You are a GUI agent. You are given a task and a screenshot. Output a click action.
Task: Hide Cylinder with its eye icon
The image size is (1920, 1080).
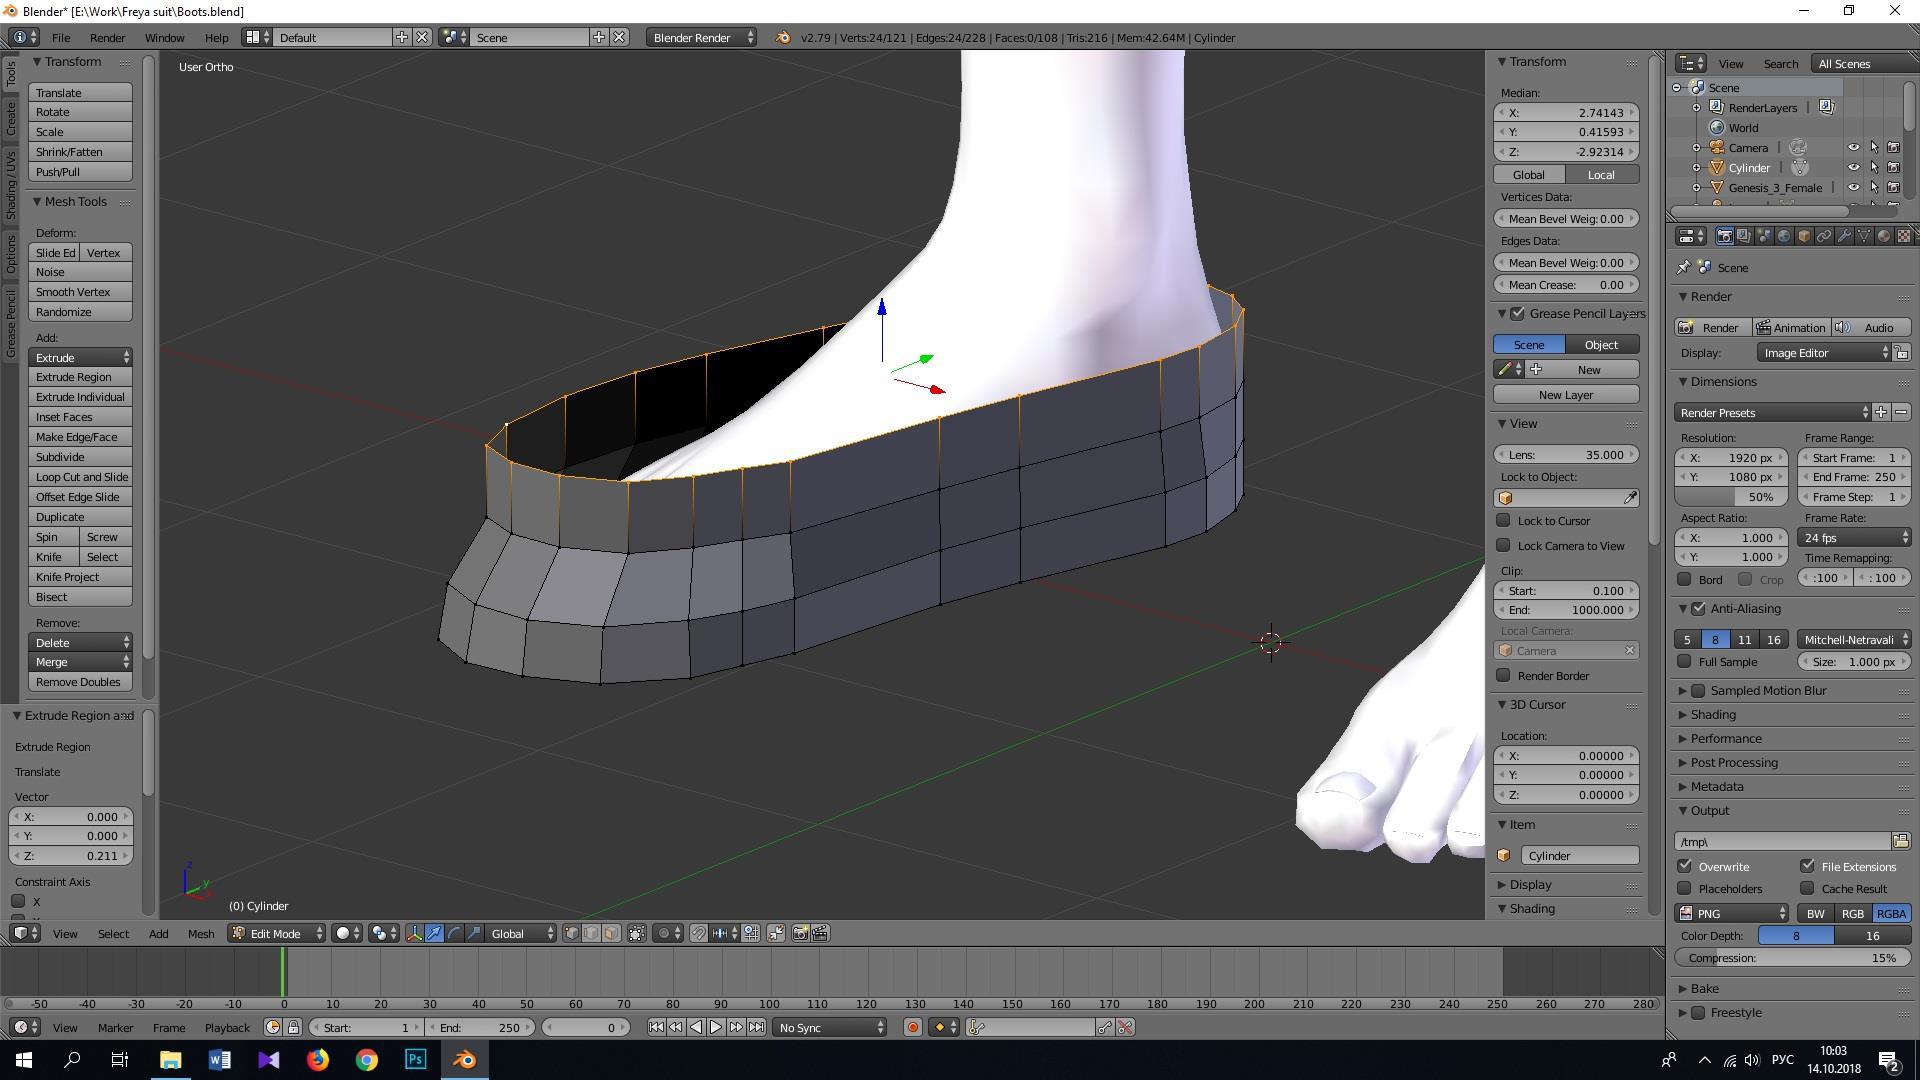pos(1853,167)
